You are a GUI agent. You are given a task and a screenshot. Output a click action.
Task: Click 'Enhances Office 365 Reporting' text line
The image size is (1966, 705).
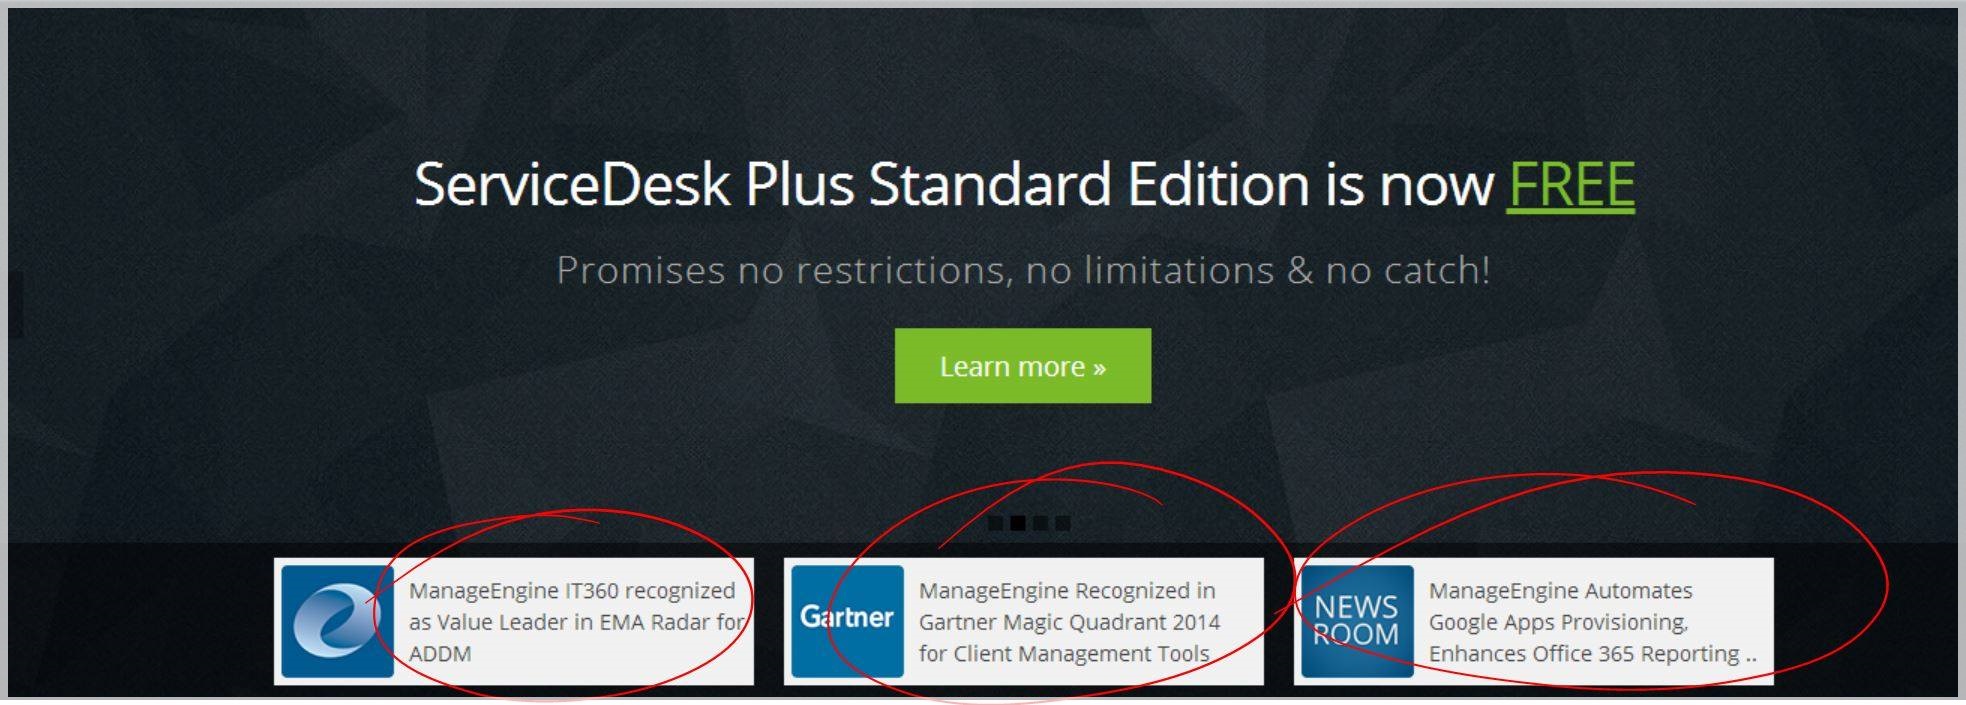click(1584, 653)
